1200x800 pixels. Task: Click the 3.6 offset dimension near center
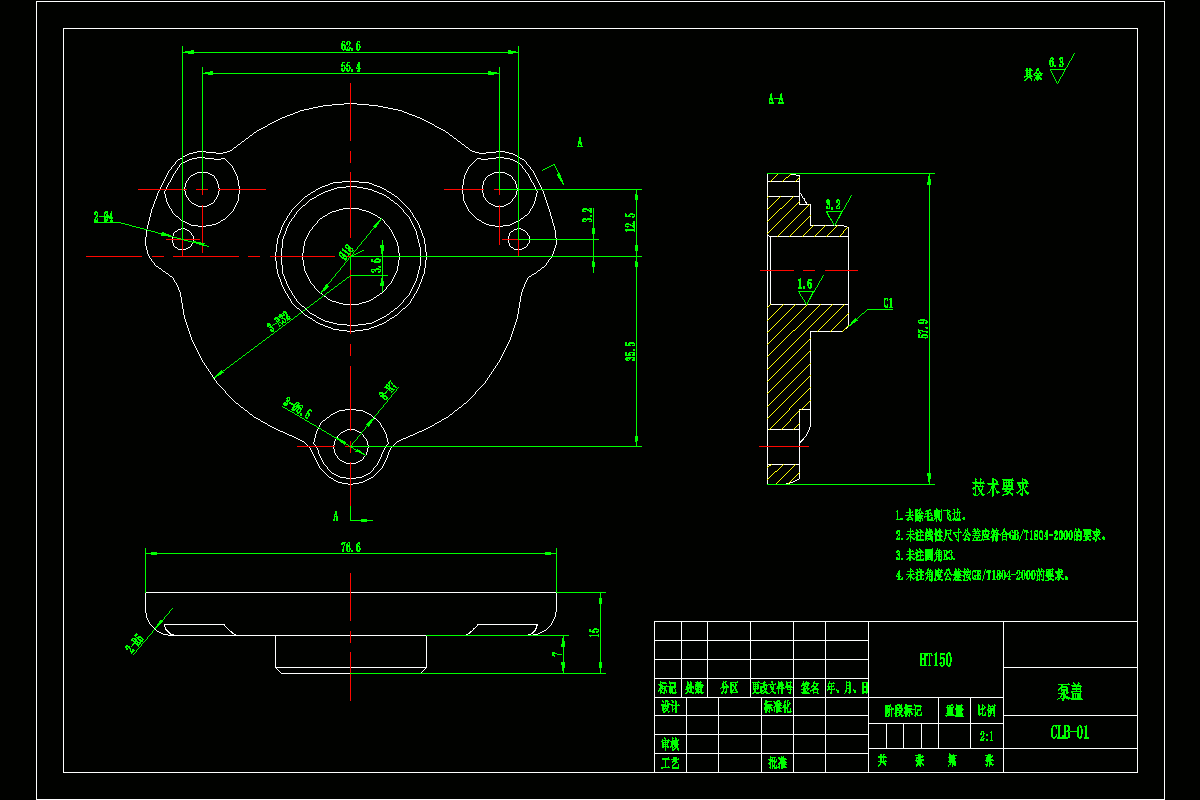(376, 266)
